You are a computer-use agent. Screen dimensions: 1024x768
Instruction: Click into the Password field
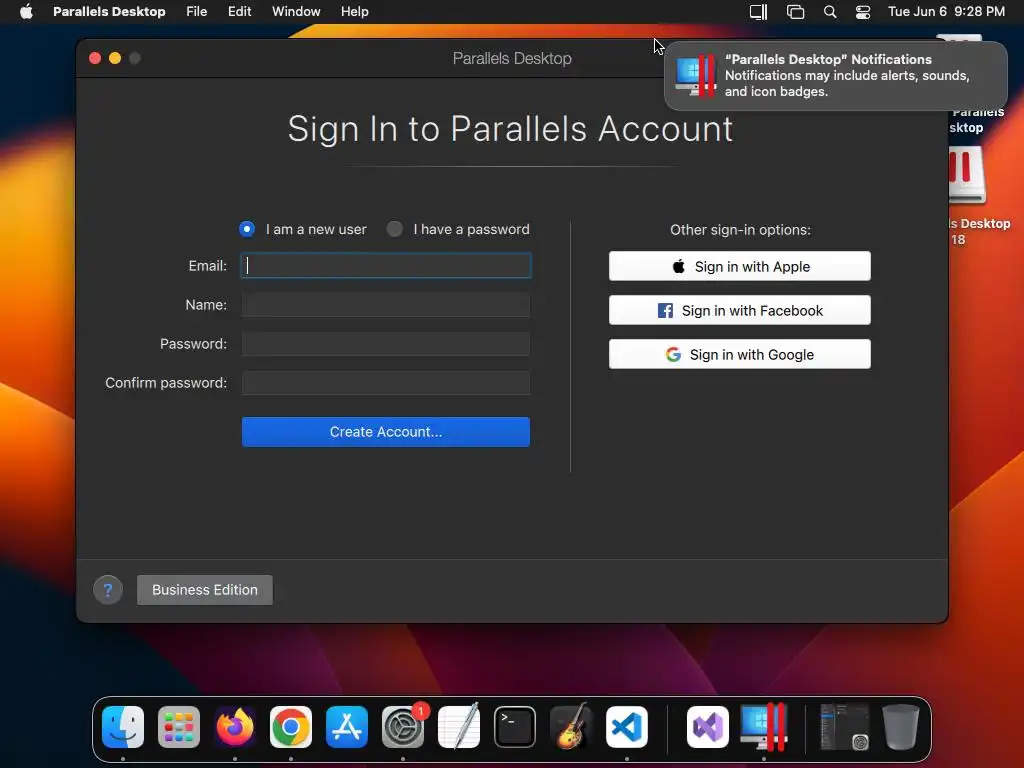(386, 344)
